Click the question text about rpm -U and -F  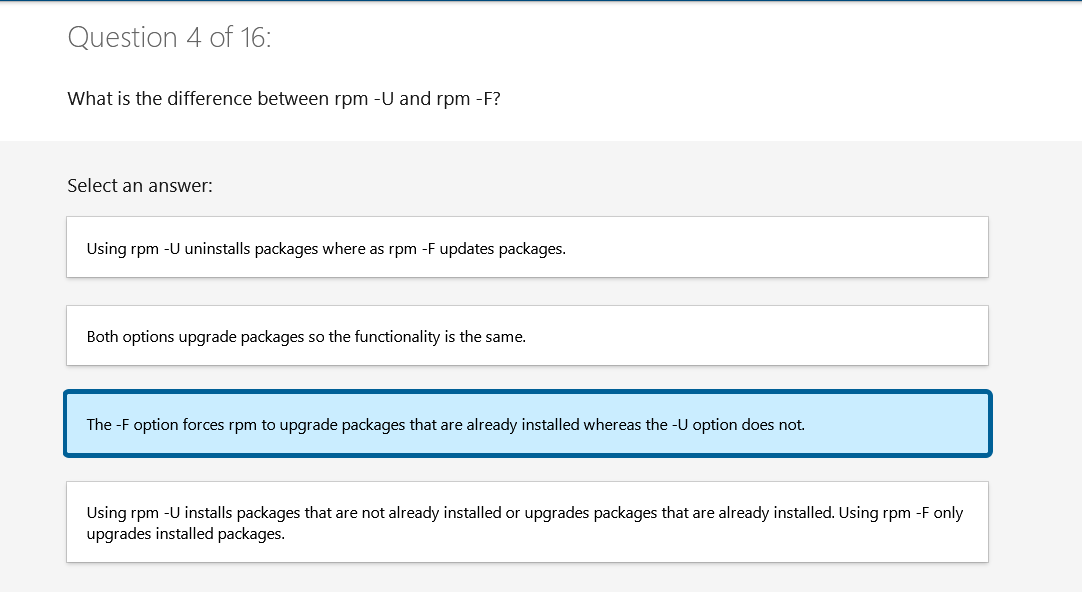(283, 98)
